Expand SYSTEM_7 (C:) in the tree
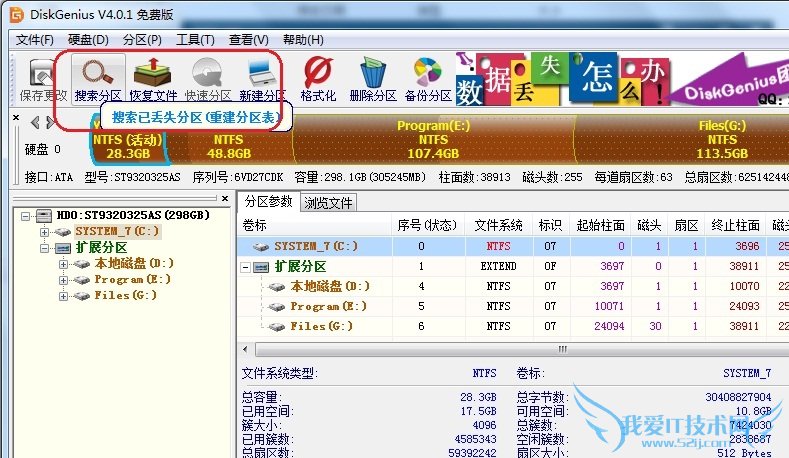789x458 pixels. (x=44, y=232)
